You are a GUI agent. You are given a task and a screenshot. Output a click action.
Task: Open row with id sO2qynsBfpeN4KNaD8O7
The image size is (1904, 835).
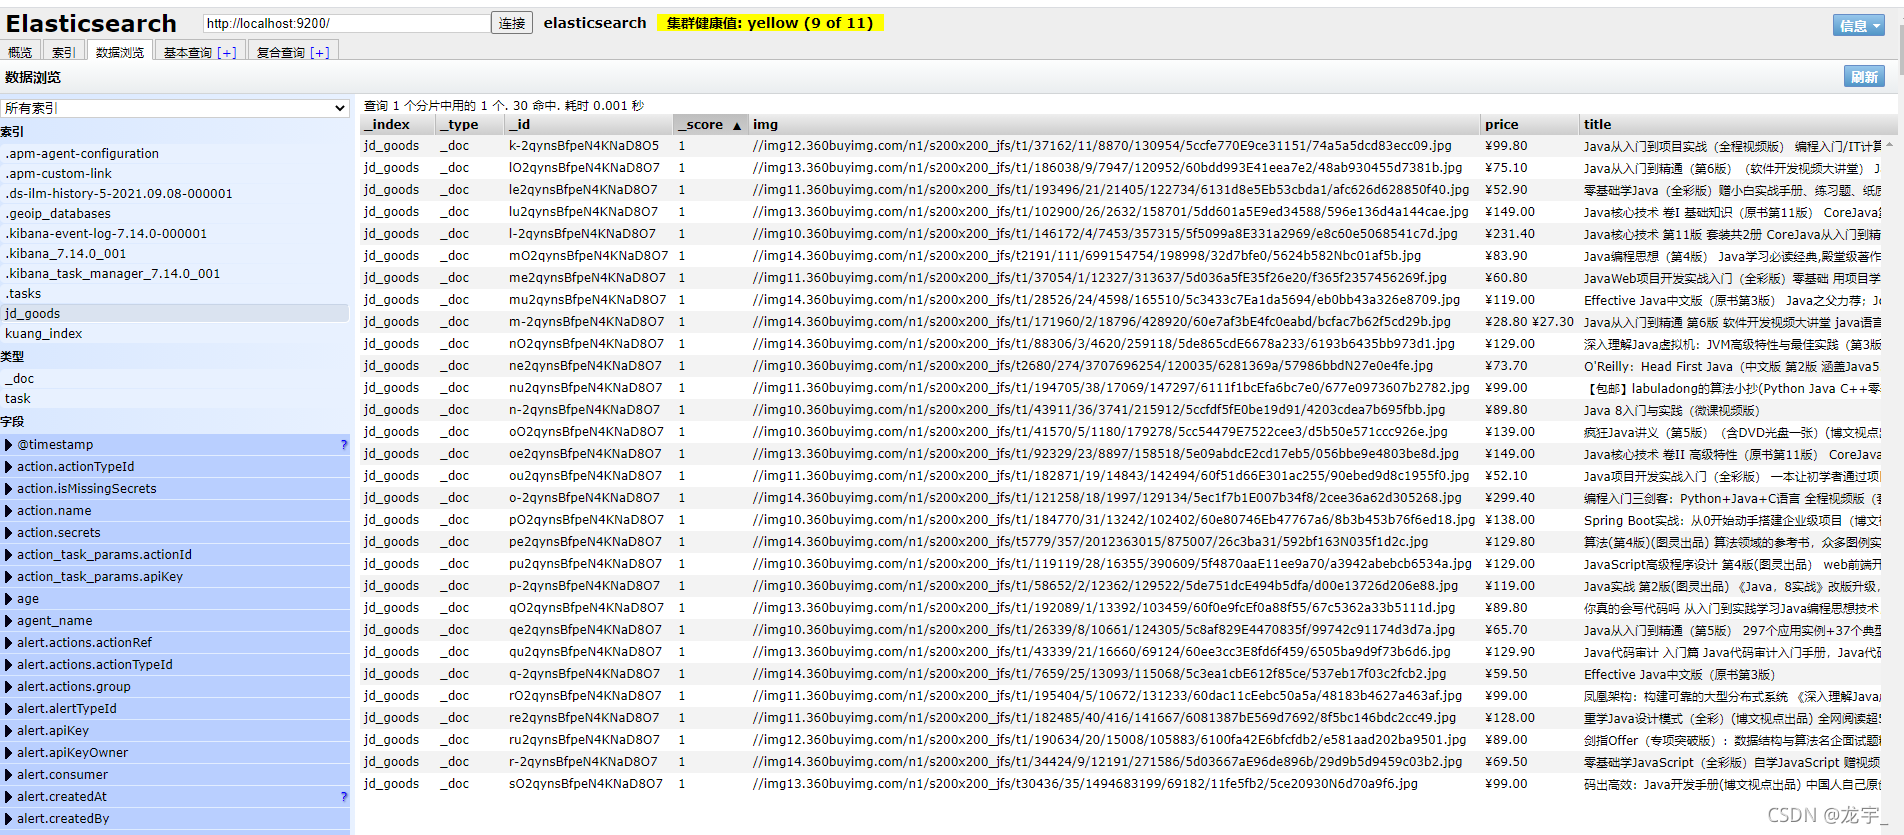click(585, 783)
